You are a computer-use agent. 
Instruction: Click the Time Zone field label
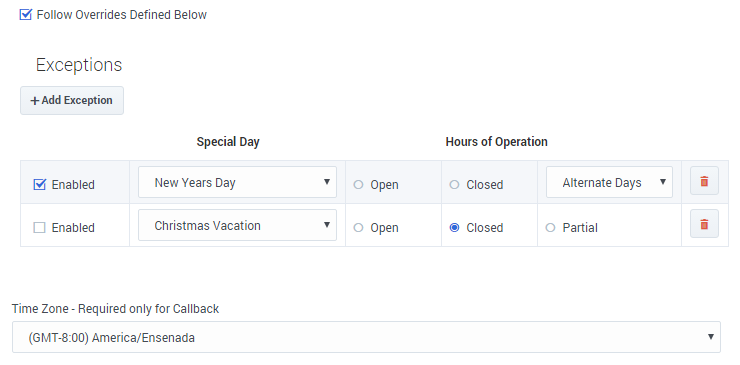(116, 309)
